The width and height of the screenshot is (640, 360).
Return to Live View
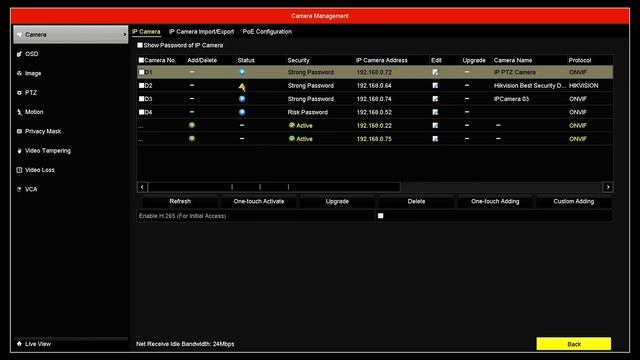(38, 344)
